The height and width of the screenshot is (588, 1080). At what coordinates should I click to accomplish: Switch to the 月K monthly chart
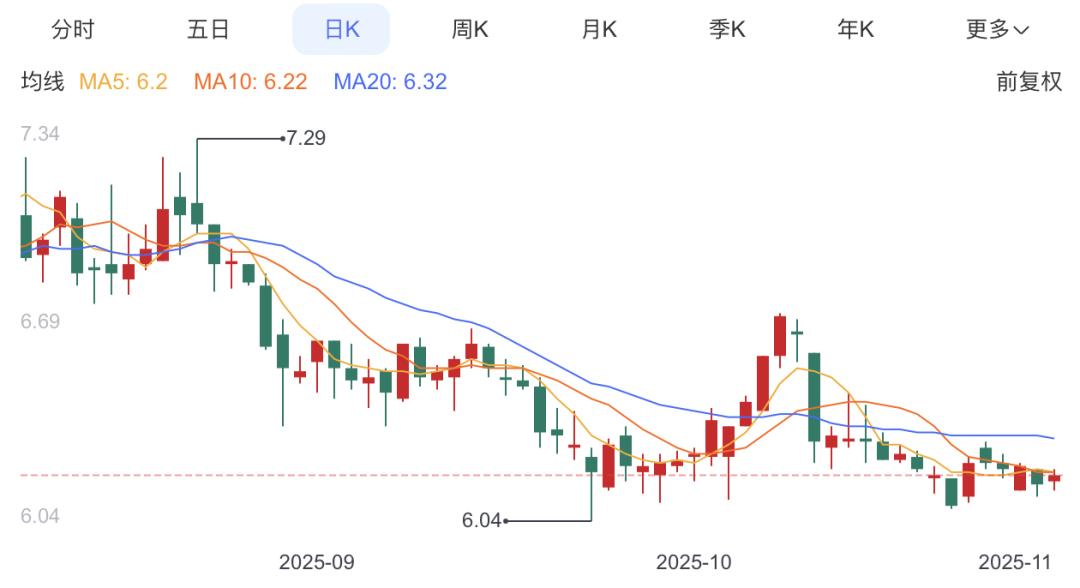(x=599, y=30)
